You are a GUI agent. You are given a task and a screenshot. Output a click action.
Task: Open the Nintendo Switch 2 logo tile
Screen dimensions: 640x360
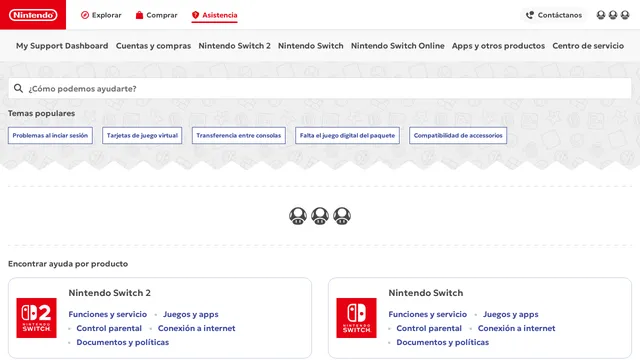click(36, 318)
